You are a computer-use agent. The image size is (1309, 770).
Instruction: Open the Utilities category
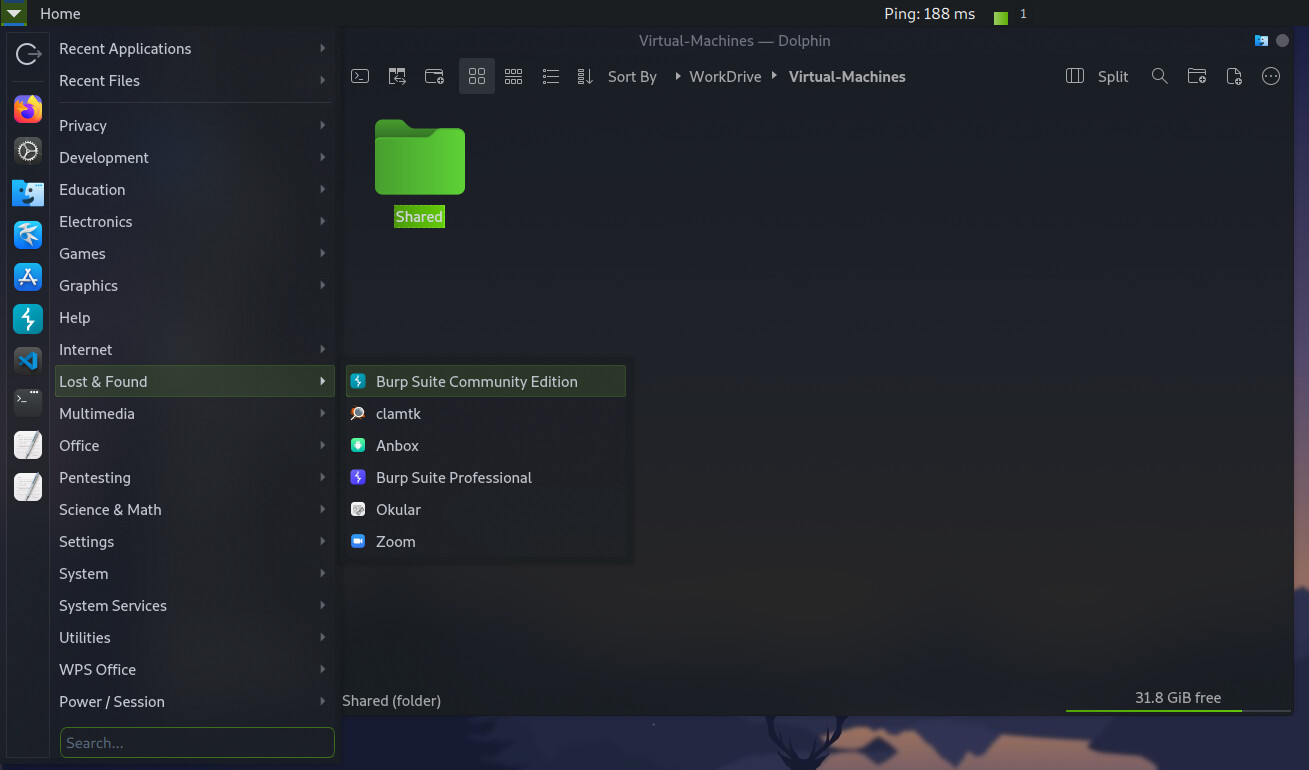click(194, 637)
